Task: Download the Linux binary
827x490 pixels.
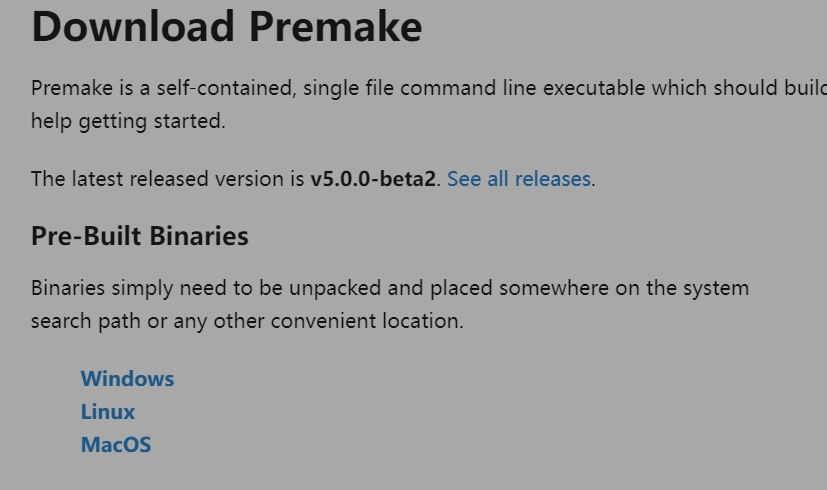Action: coord(108,411)
